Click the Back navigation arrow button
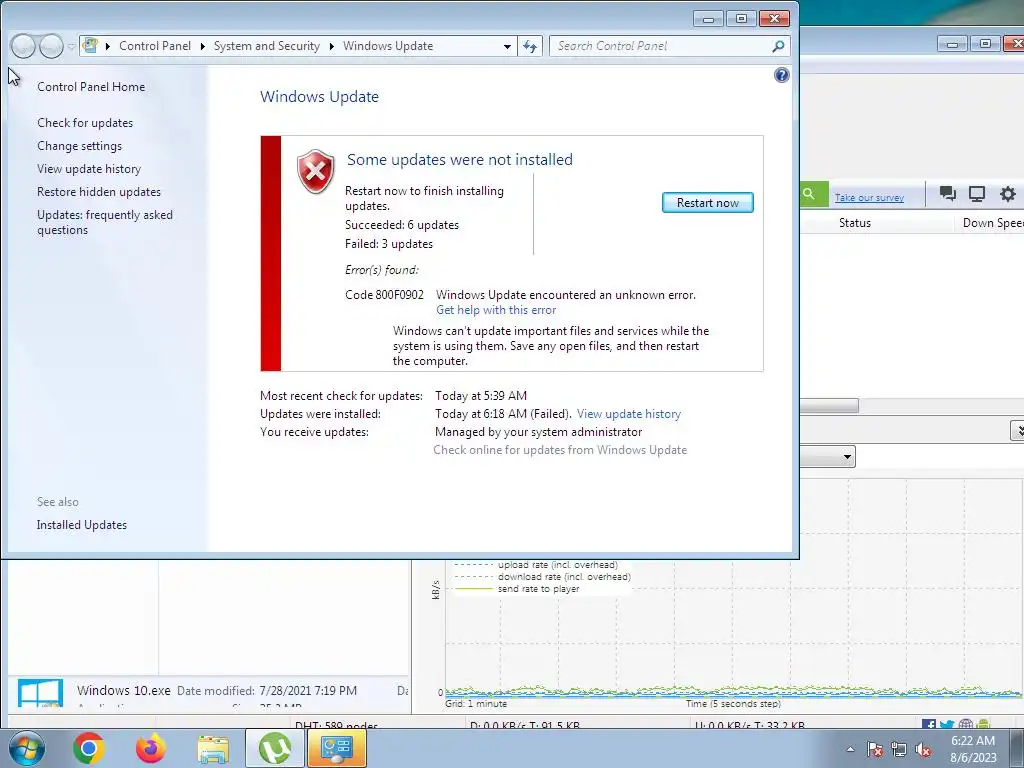1024x768 pixels. (x=23, y=46)
